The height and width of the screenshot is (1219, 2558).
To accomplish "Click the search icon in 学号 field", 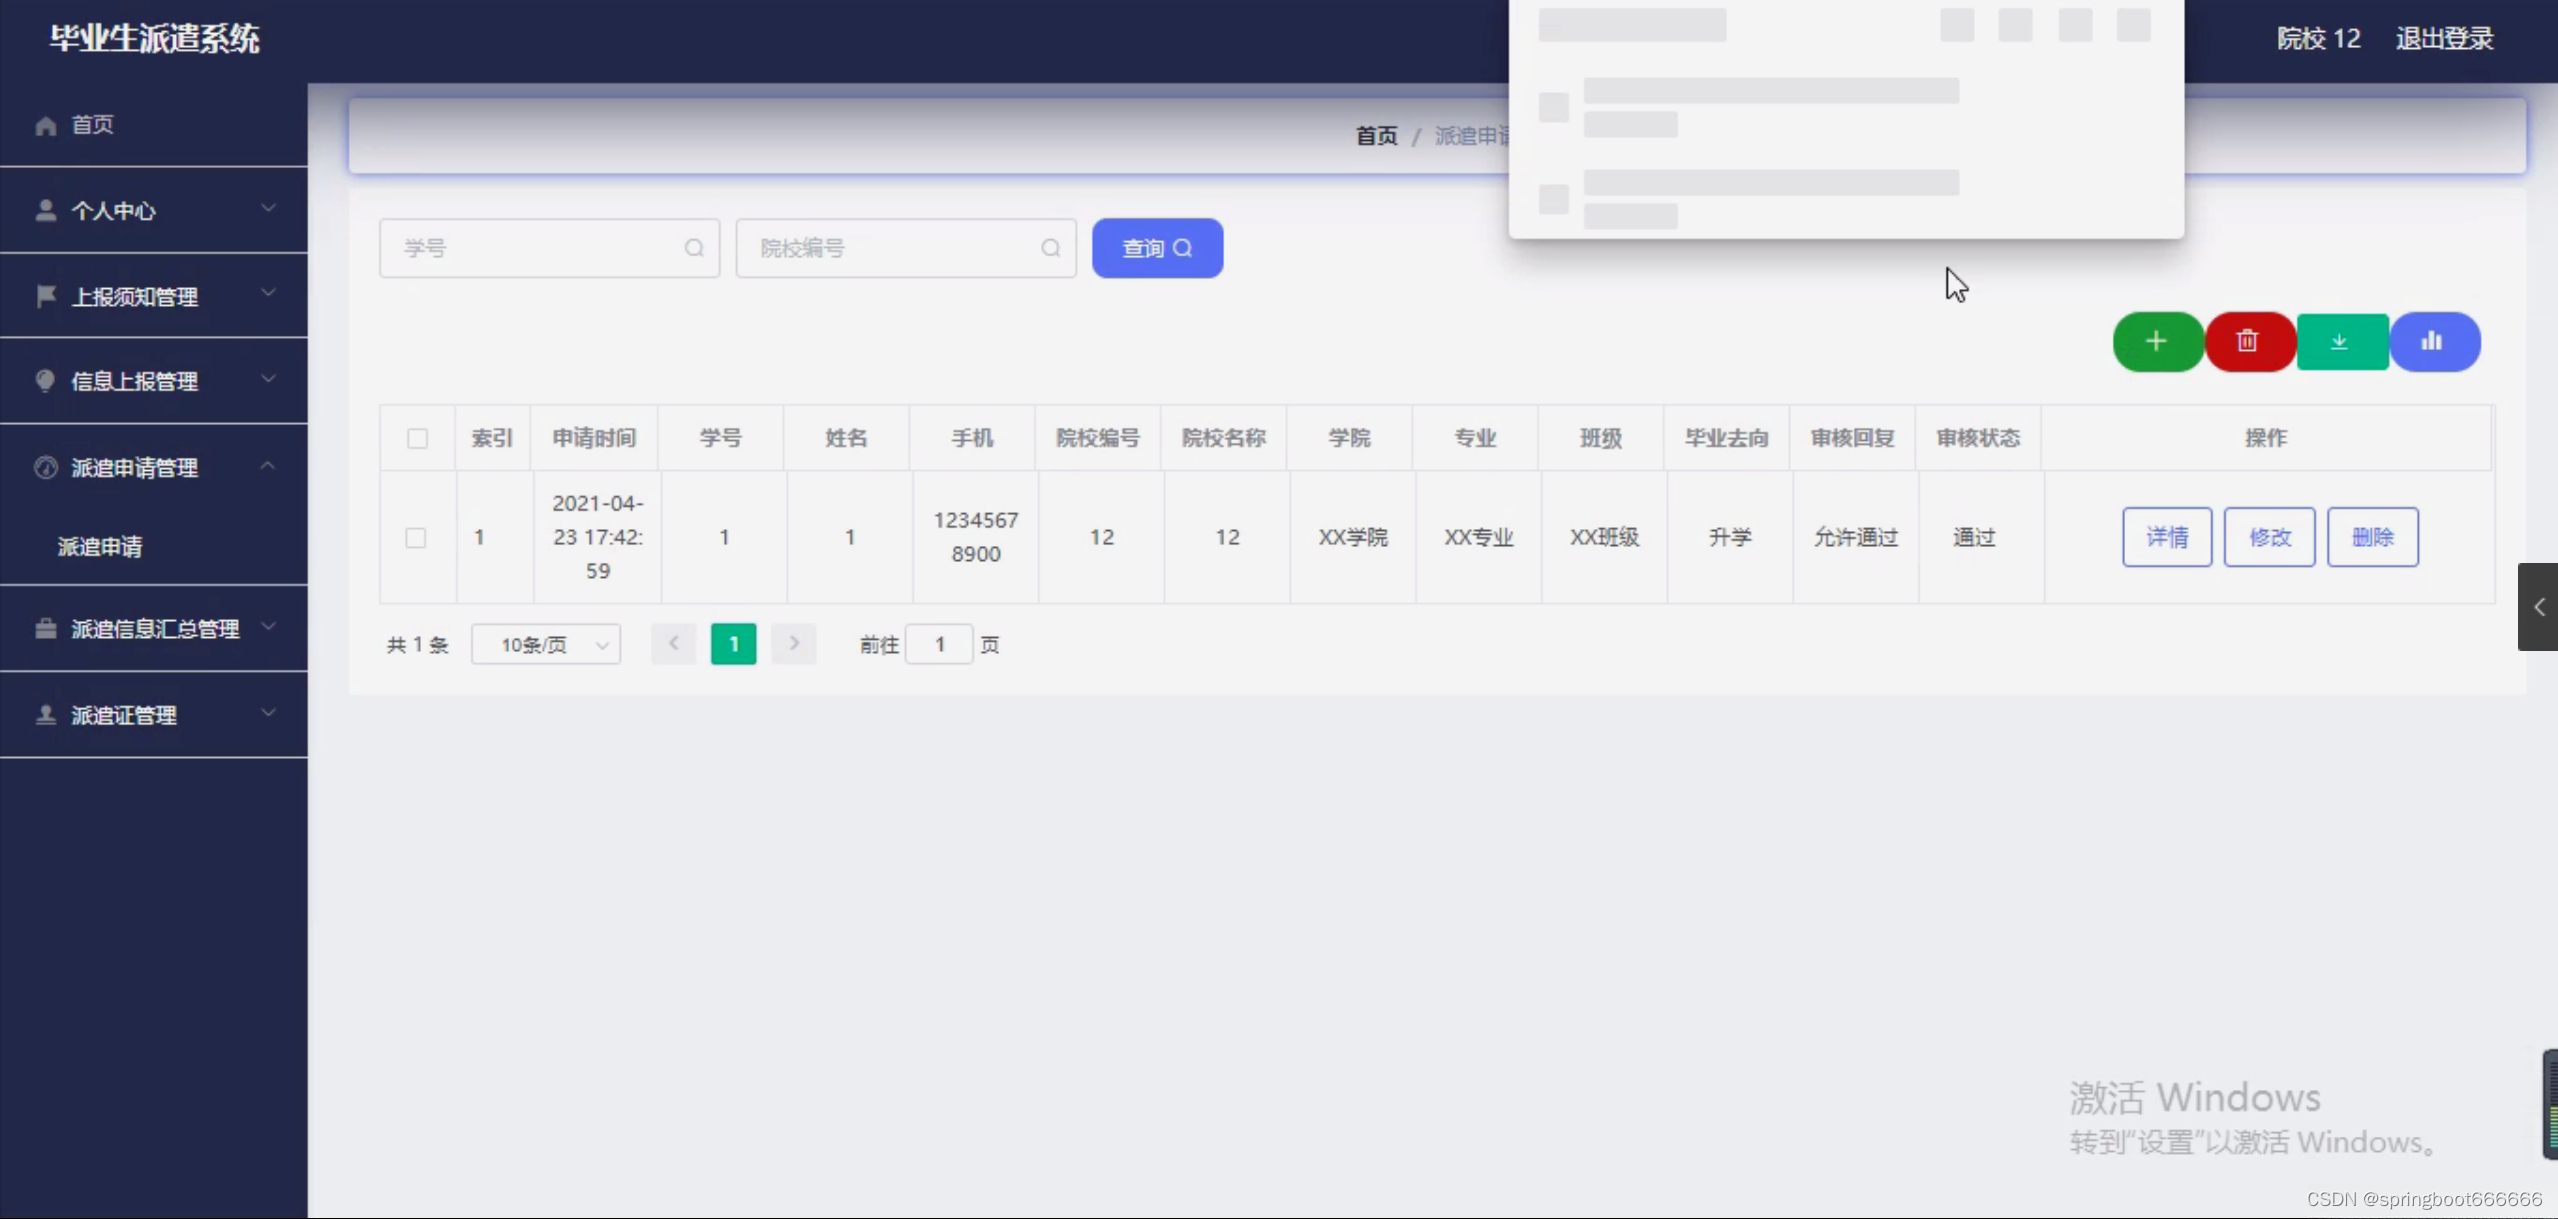I will click(694, 248).
